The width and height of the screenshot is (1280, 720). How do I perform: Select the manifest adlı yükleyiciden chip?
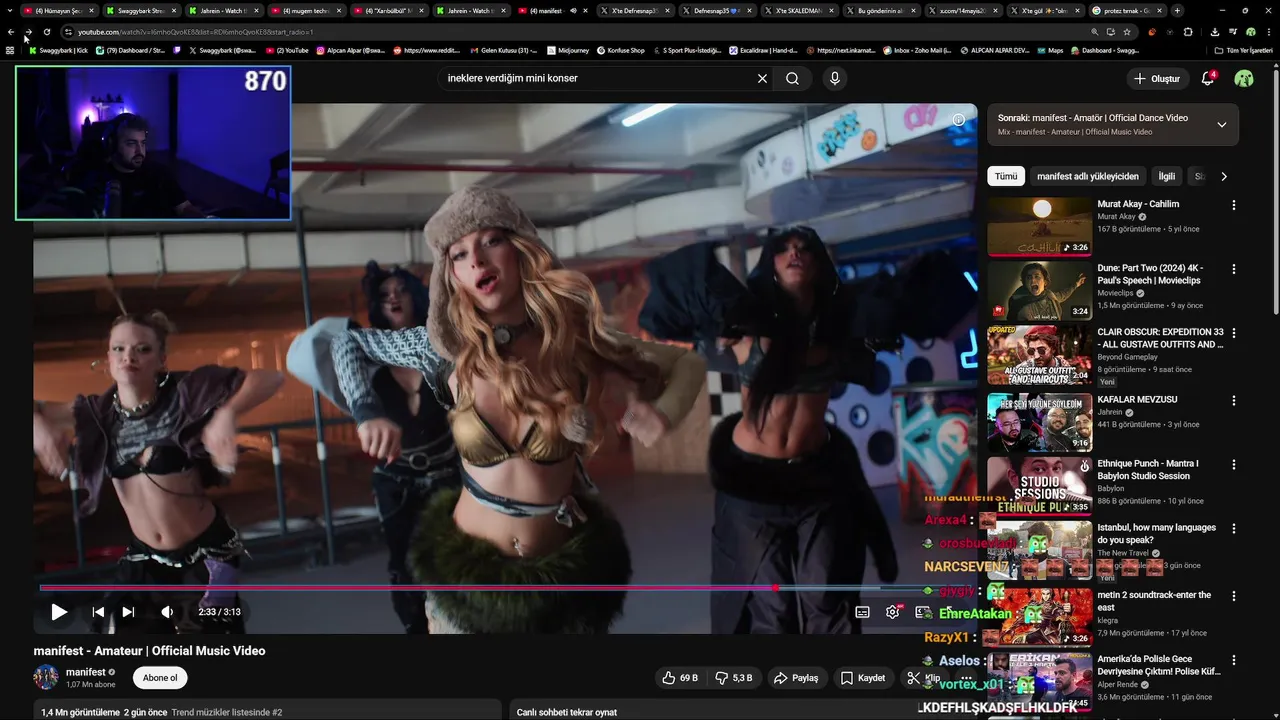pyautogui.click(x=1088, y=176)
